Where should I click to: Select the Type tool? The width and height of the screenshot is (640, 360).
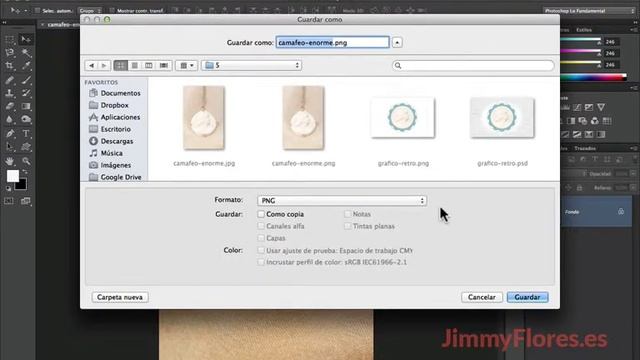coord(26,133)
